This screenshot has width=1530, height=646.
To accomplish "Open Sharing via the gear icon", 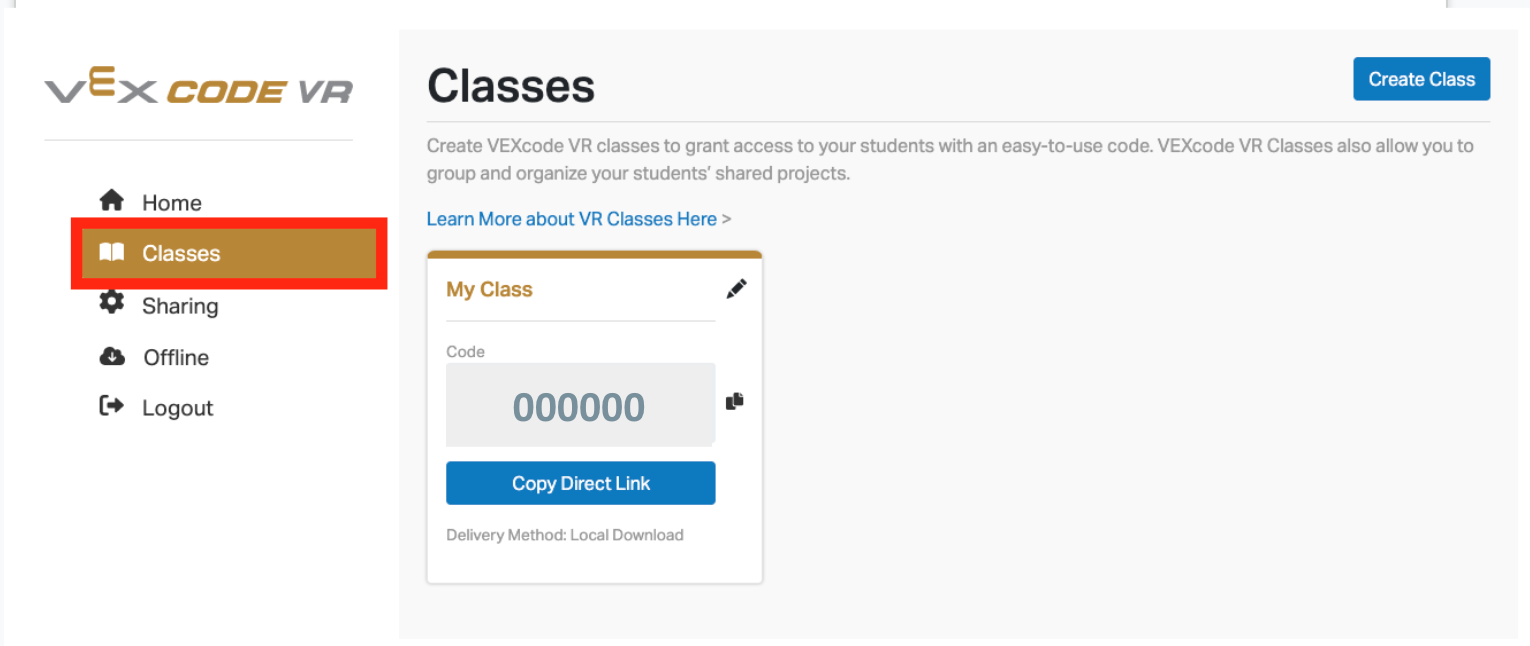I will [x=112, y=305].
